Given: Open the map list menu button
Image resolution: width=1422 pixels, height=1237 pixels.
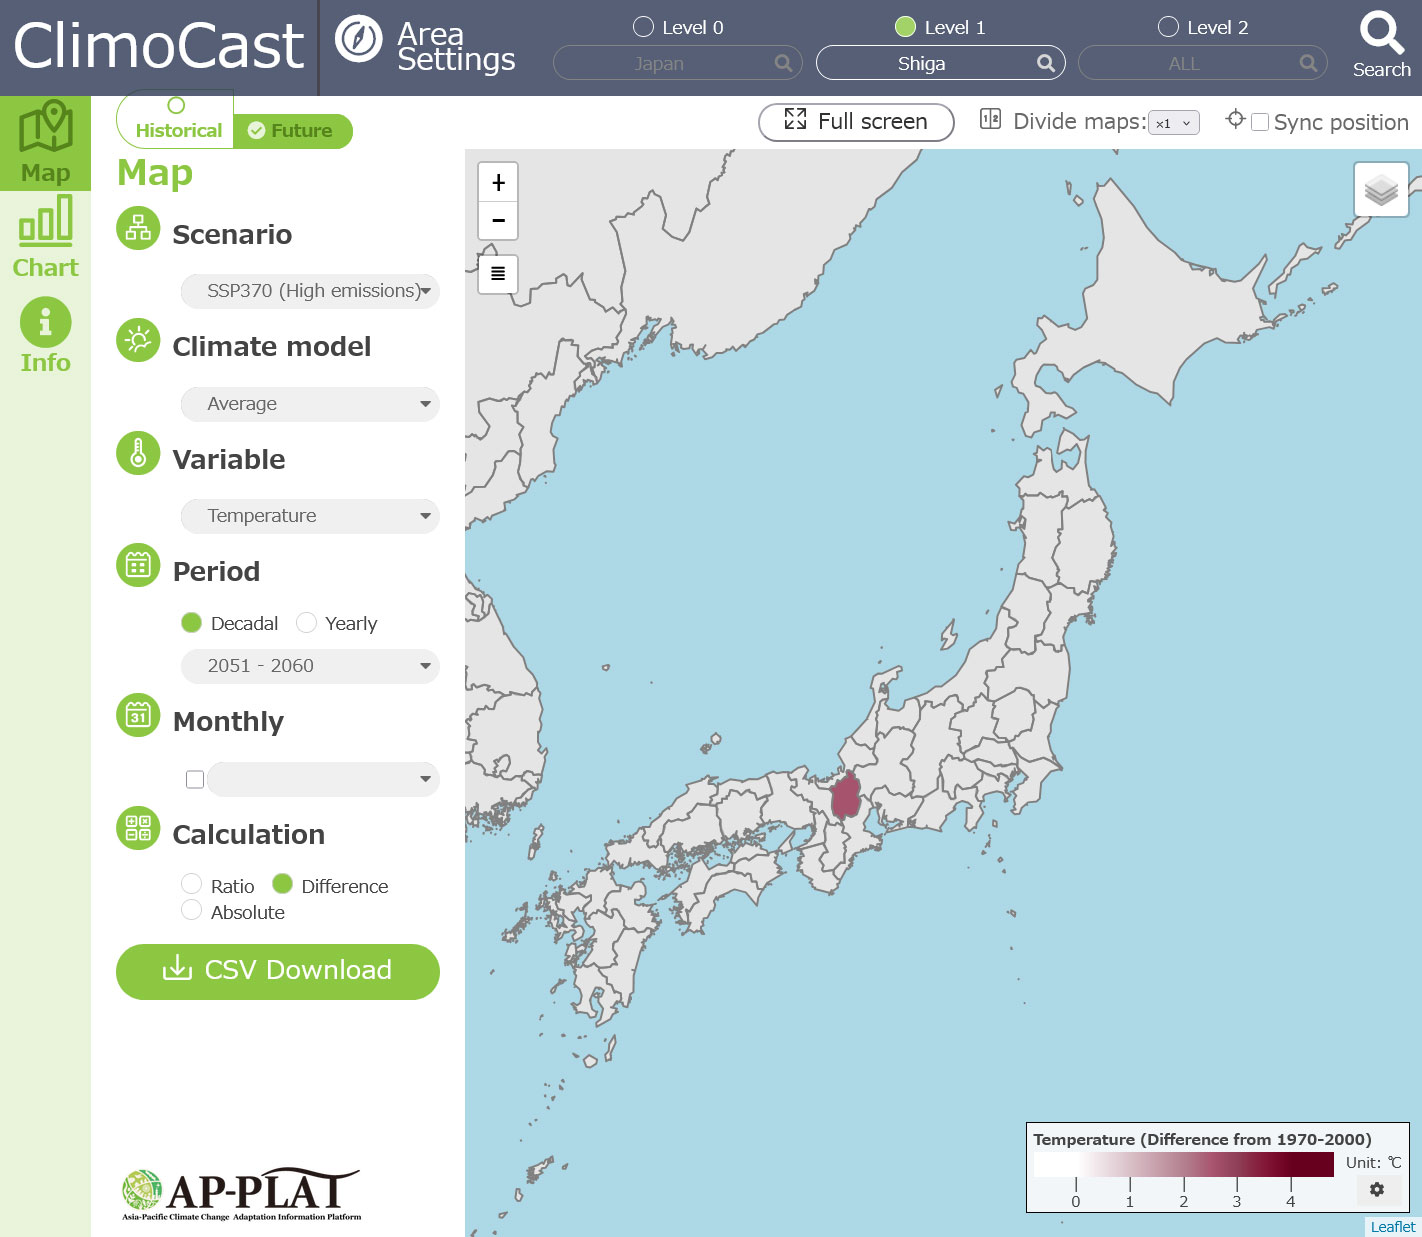Looking at the screenshot, I should tap(498, 273).
